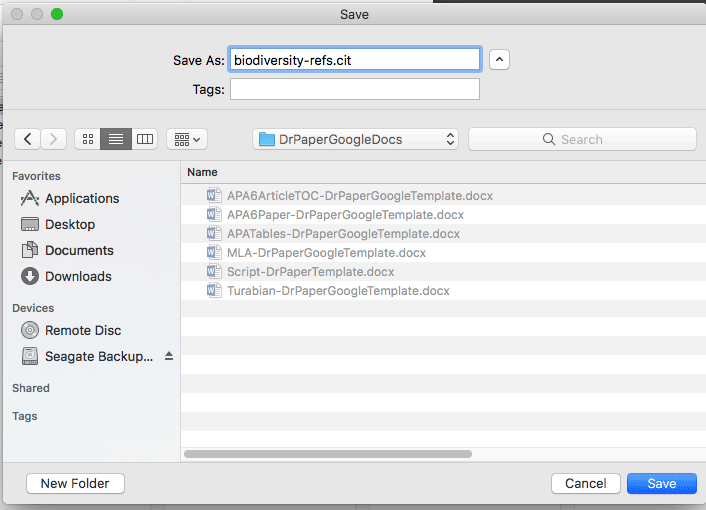
Task: Switch to icon view mode
Action: coord(88,139)
